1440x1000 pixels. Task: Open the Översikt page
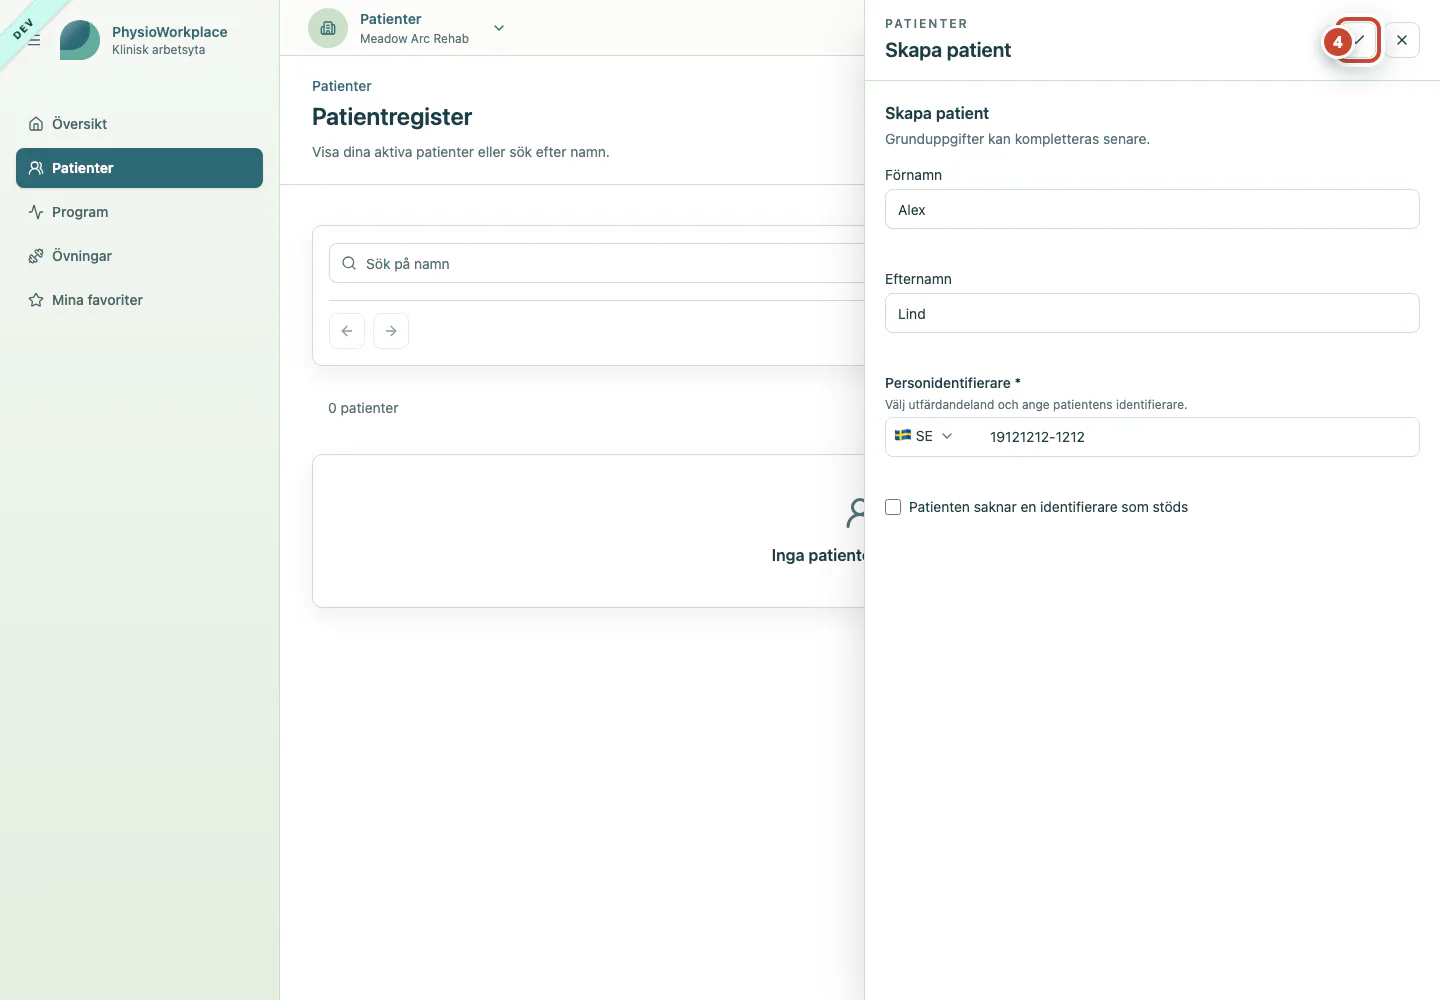click(139, 124)
